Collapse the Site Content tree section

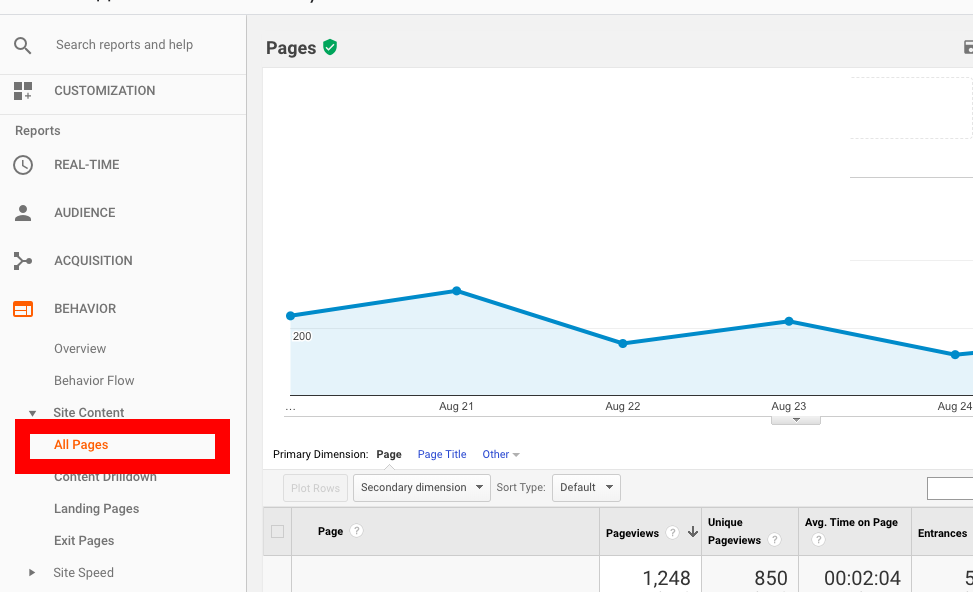[x=32, y=413]
